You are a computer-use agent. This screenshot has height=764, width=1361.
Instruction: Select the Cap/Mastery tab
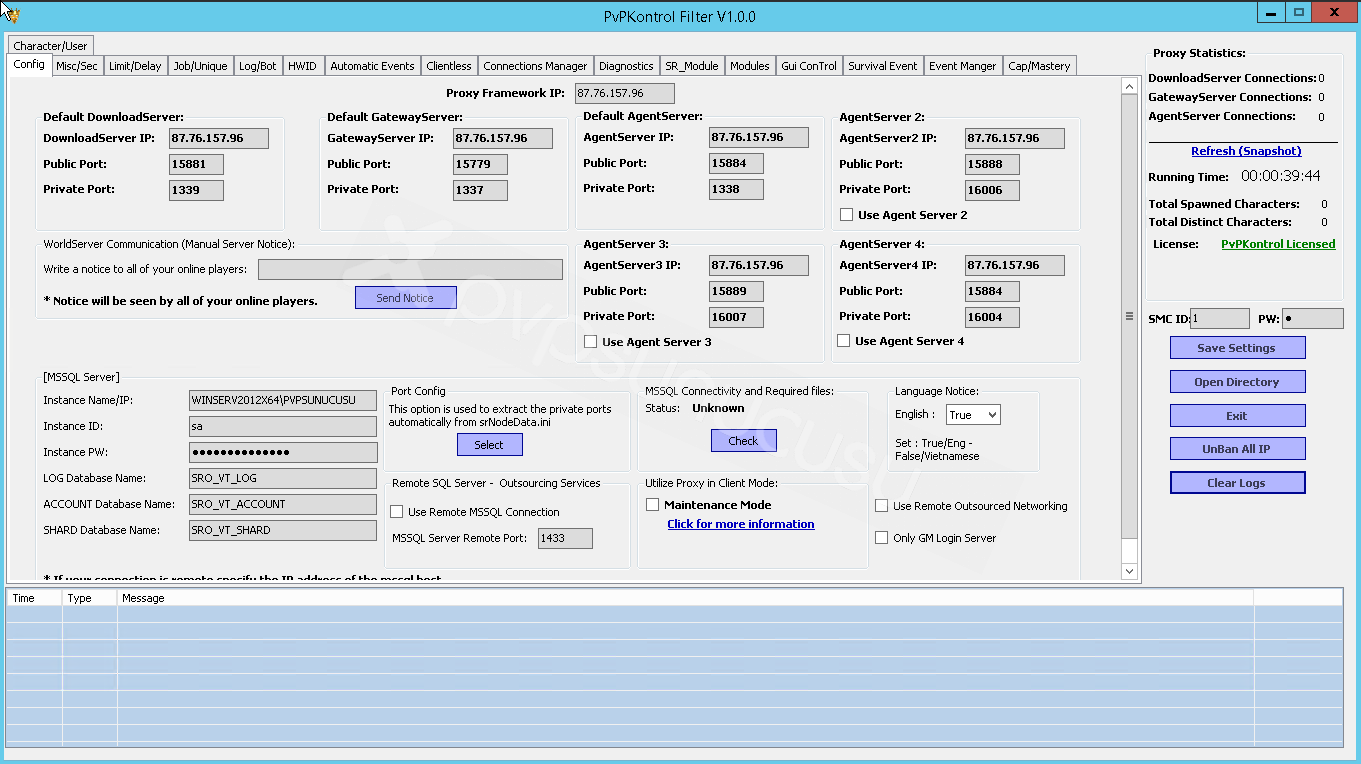[x=1039, y=66]
